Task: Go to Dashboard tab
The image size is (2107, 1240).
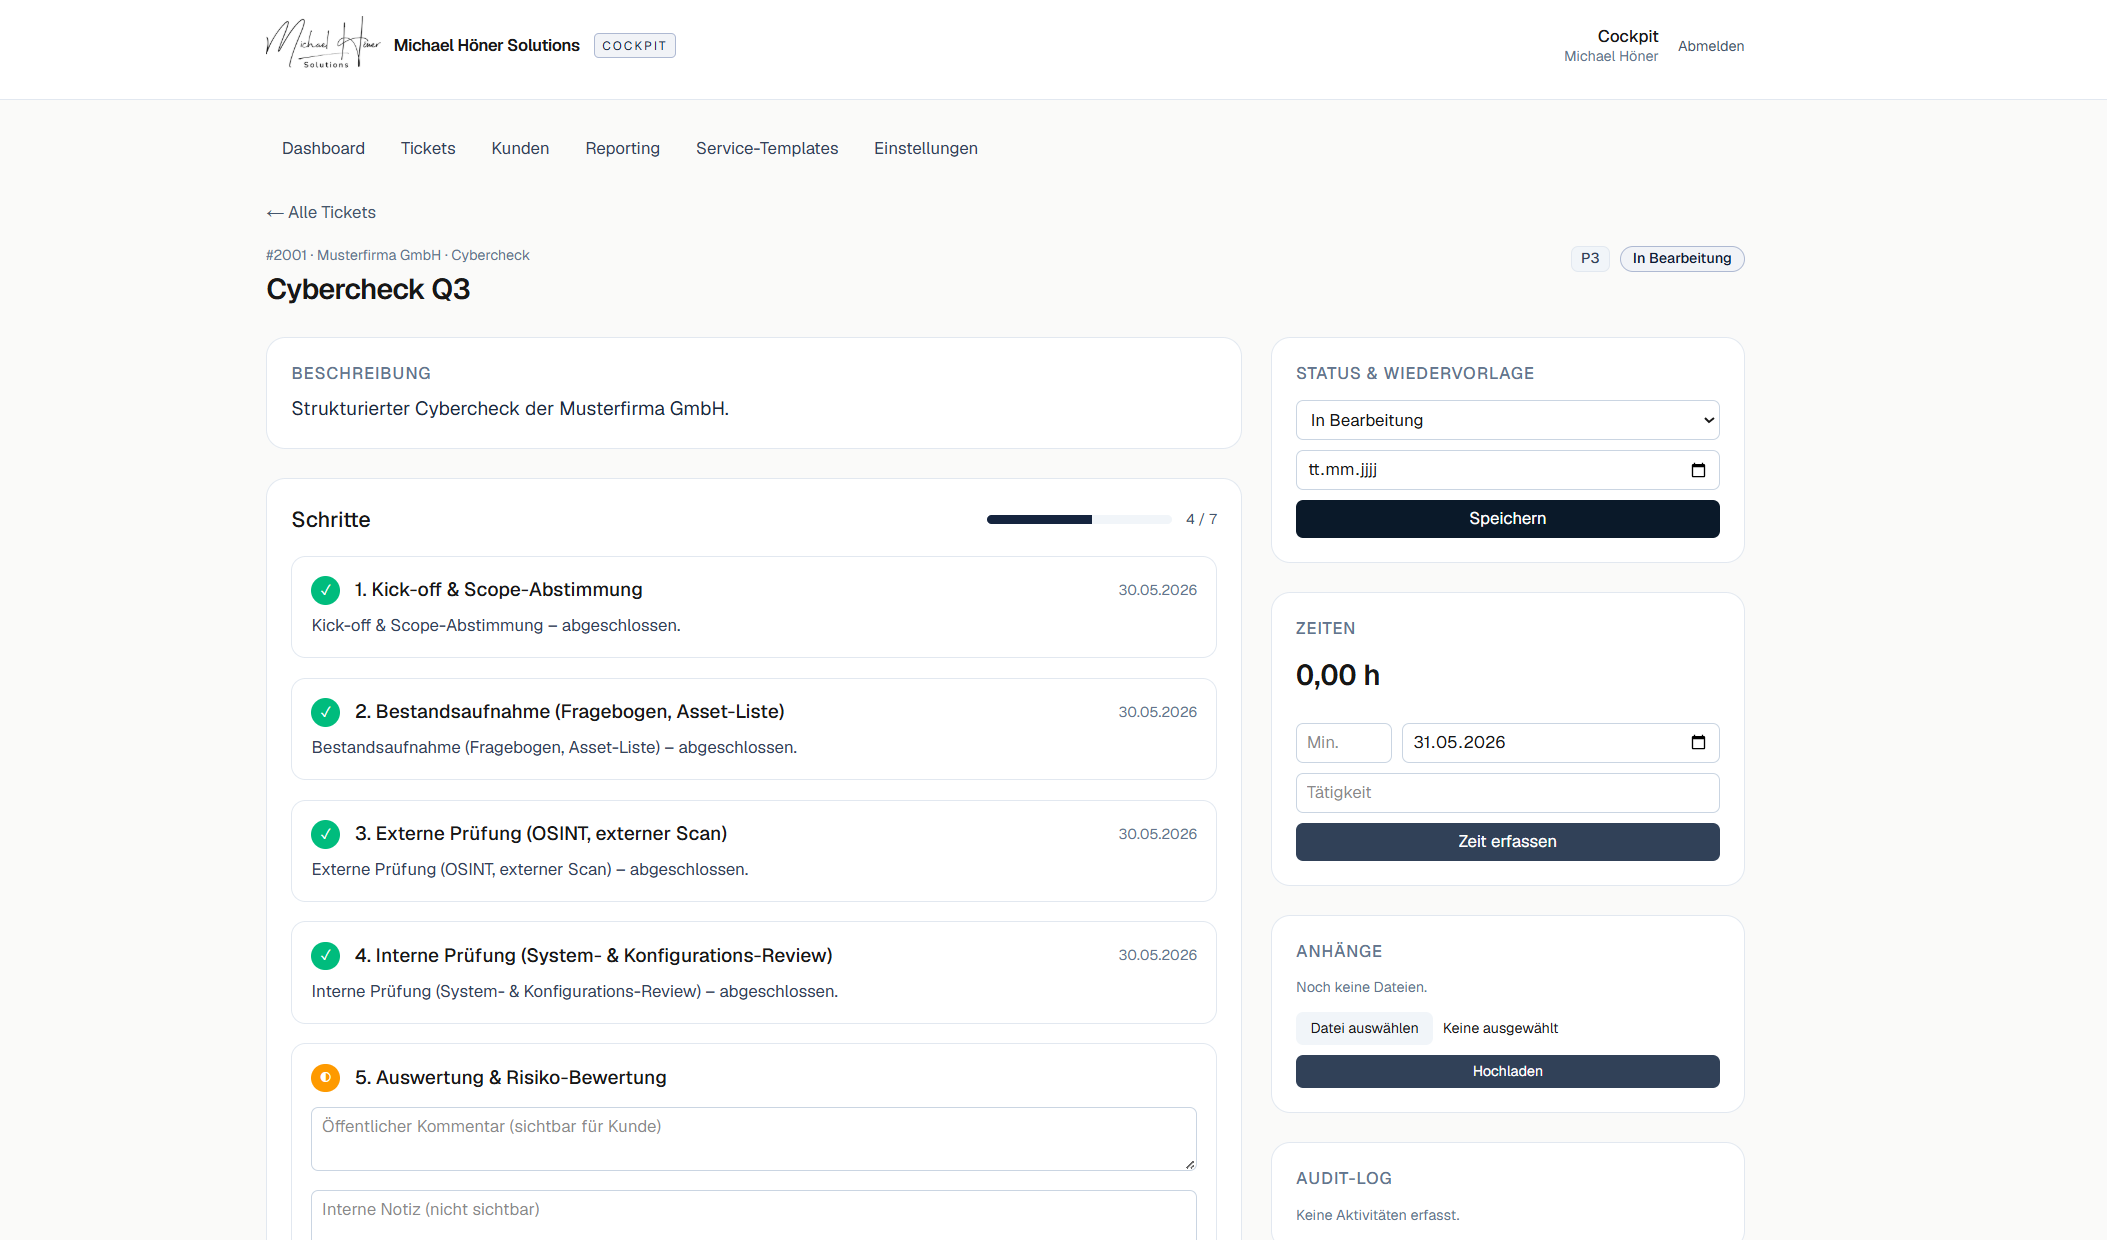Action: (323, 148)
